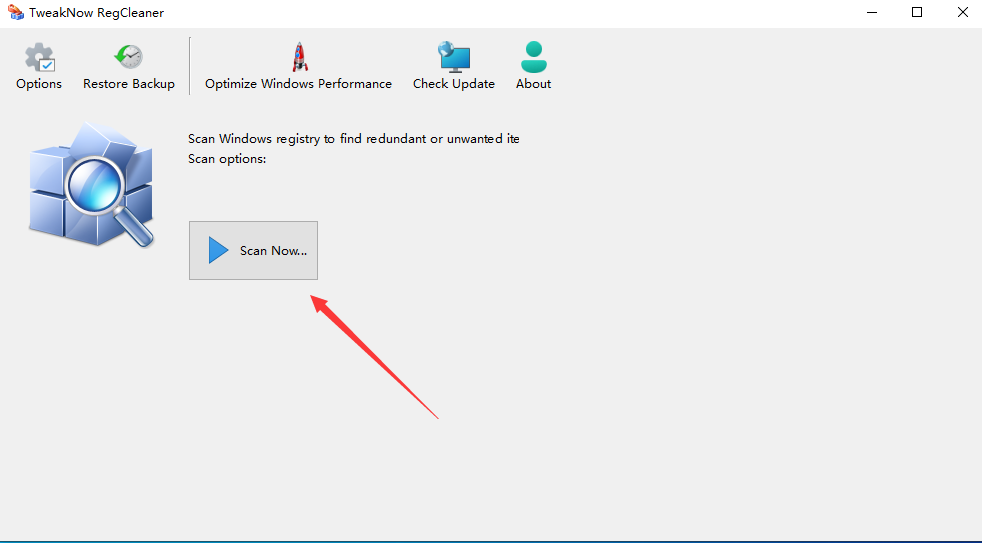
Task: Click the registry magnifier cube image
Action: tap(91, 185)
